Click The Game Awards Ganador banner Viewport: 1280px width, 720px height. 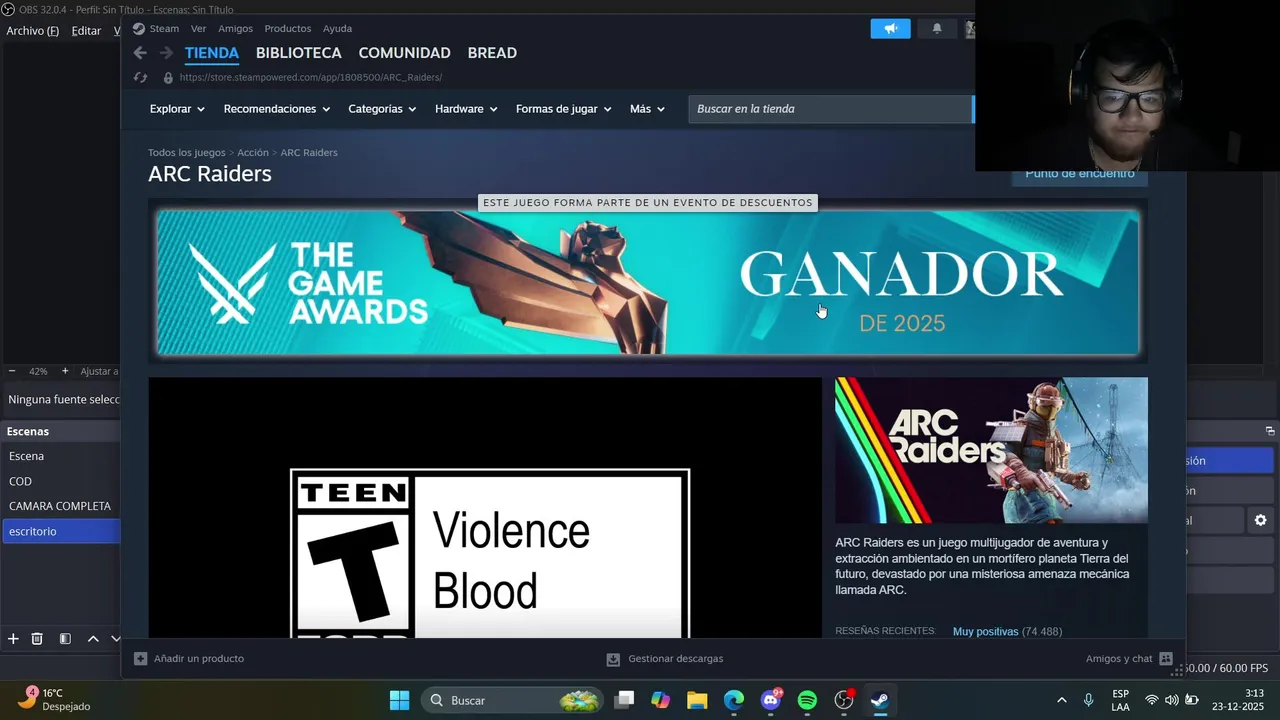click(648, 282)
